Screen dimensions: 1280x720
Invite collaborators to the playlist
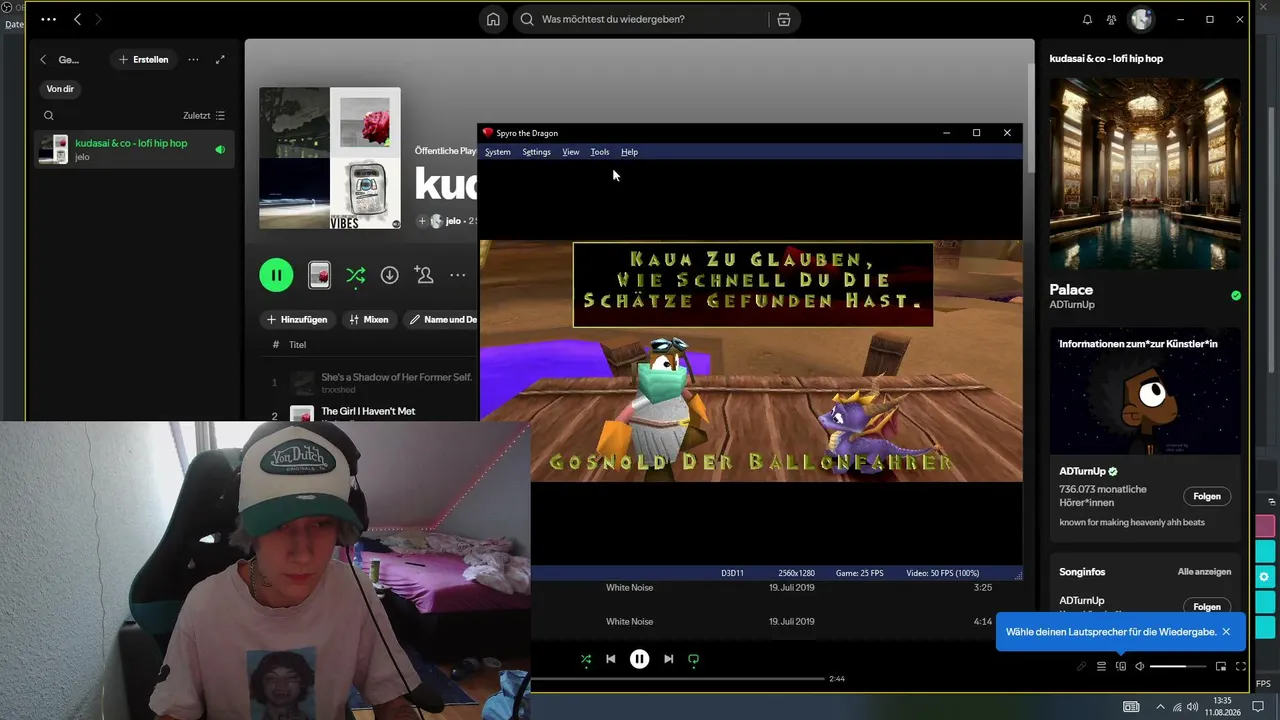[x=424, y=275]
